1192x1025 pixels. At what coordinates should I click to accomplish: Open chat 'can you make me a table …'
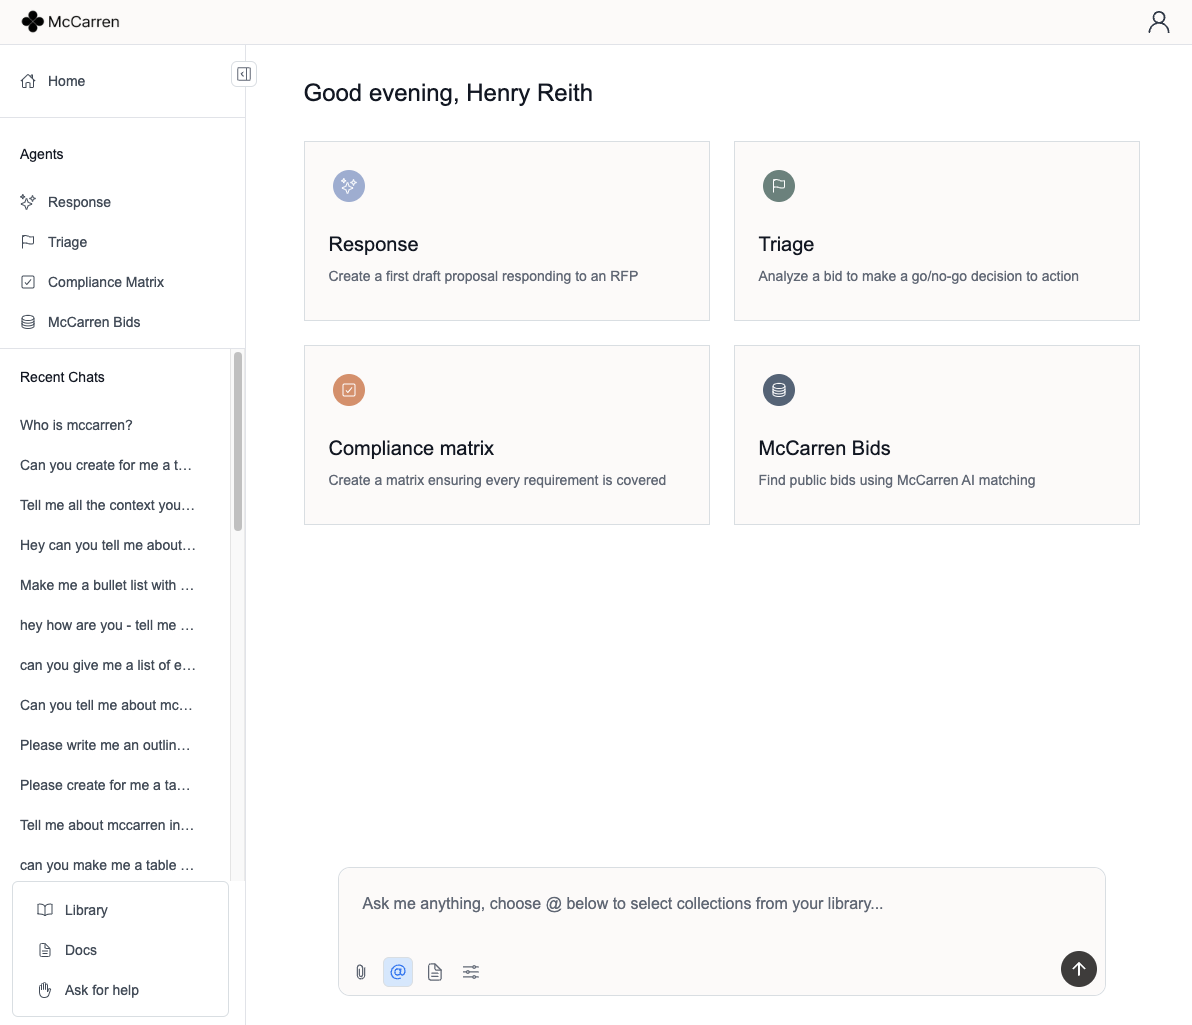(107, 865)
